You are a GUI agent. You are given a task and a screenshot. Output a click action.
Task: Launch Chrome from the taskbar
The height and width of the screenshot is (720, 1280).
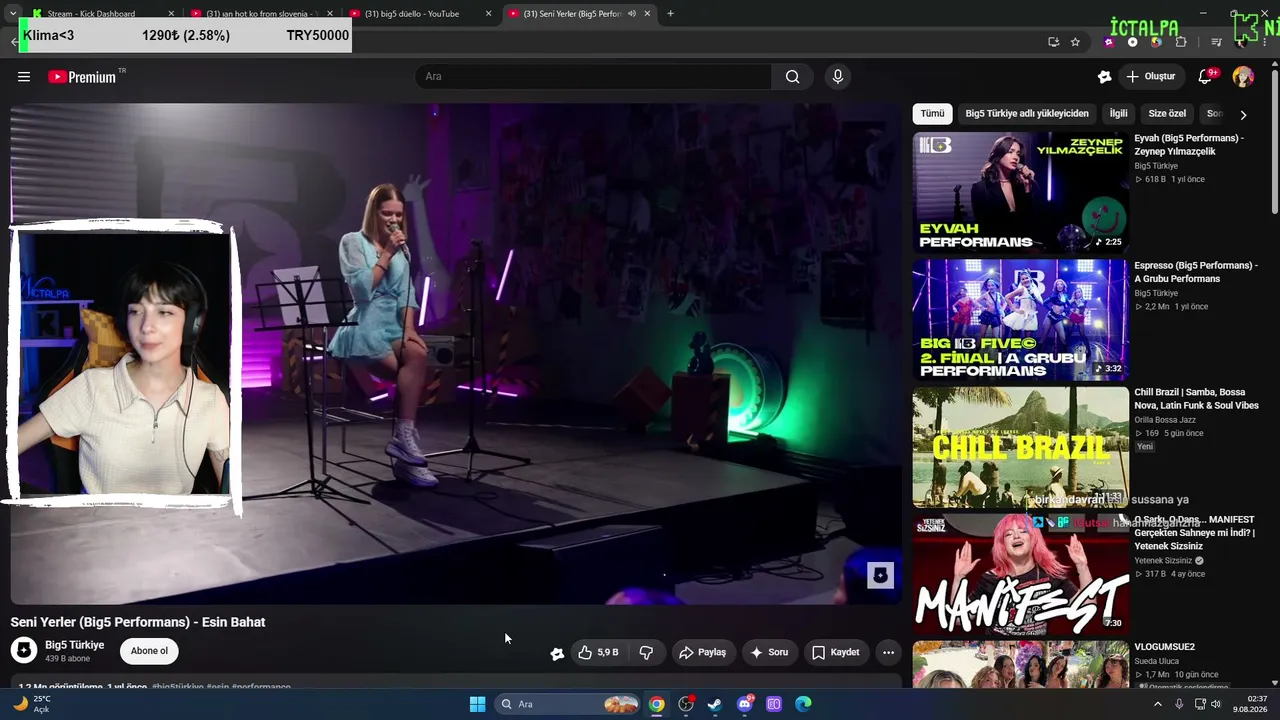pos(656,704)
